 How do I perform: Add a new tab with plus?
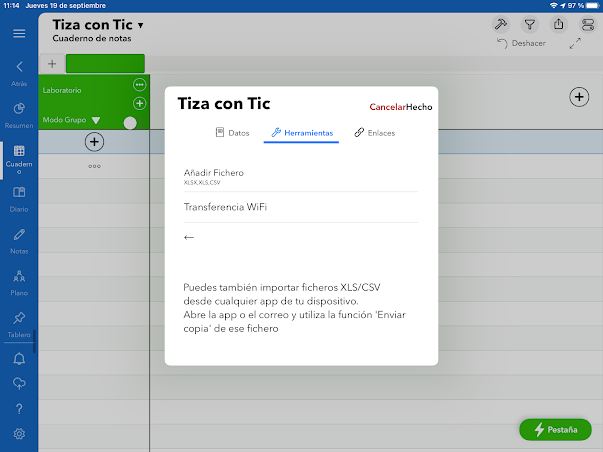tap(52, 63)
